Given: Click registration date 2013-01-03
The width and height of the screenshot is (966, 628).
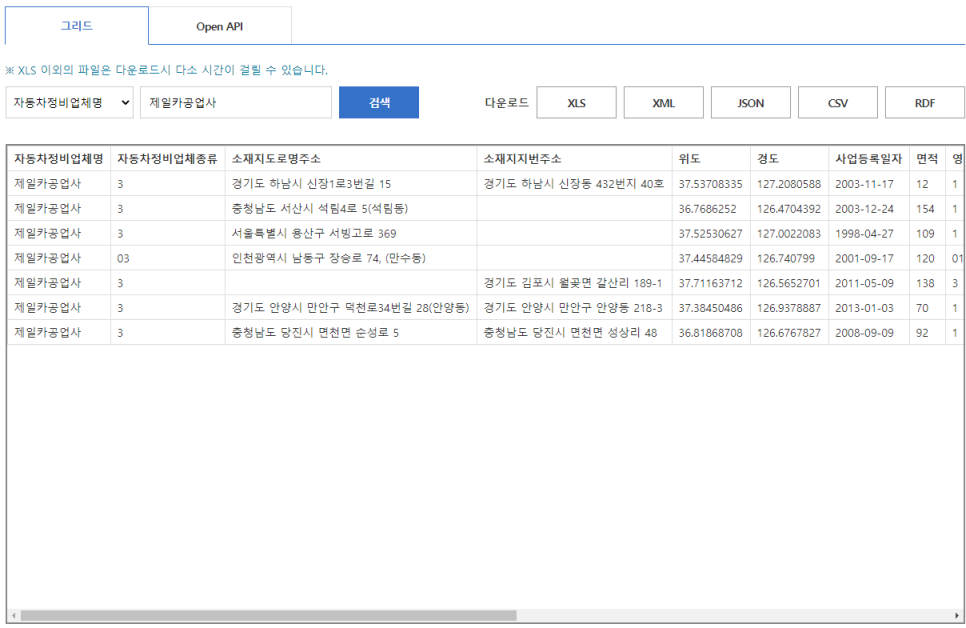Looking at the screenshot, I should (x=864, y=308).
